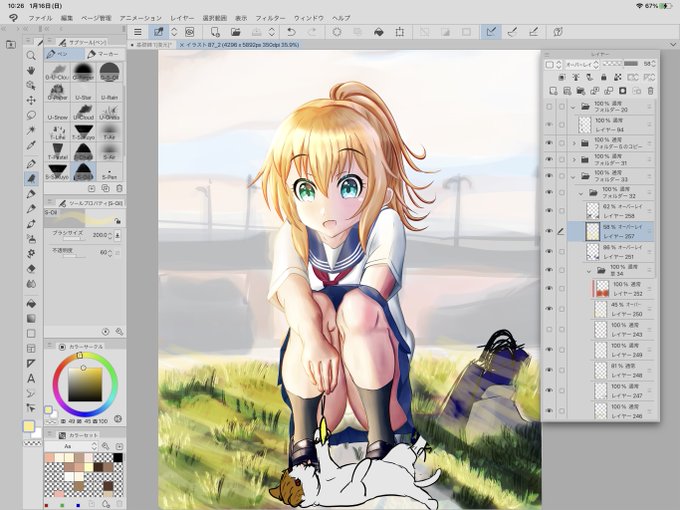Select the Eraser tool in toolbox

pyautogui.click(x=31, y=269)
